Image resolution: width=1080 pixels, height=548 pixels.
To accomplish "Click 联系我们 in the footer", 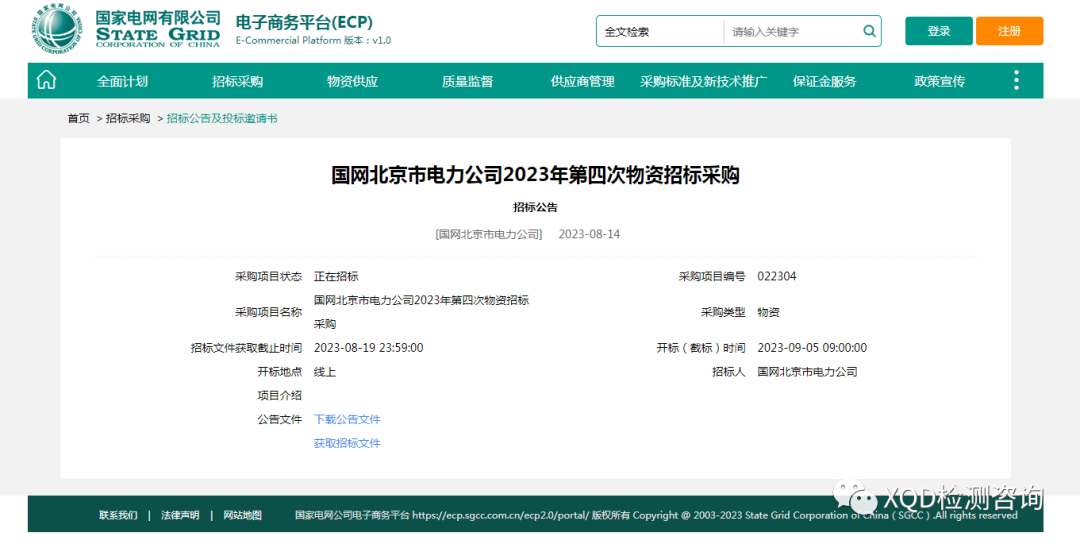I will click(x=118, y=515).
